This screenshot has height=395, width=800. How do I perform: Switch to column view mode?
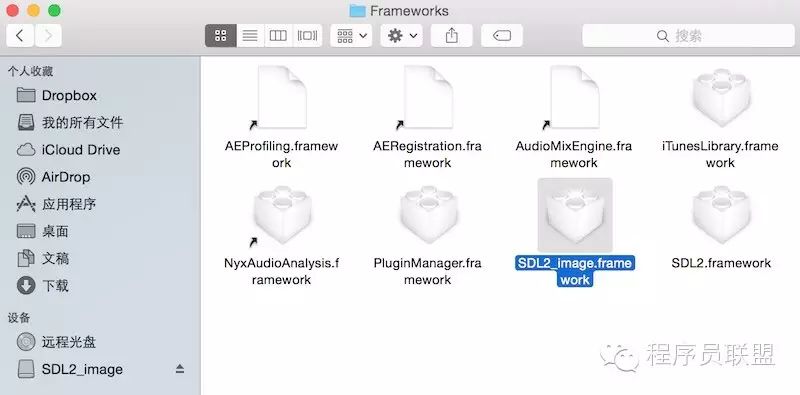point(278,35)
